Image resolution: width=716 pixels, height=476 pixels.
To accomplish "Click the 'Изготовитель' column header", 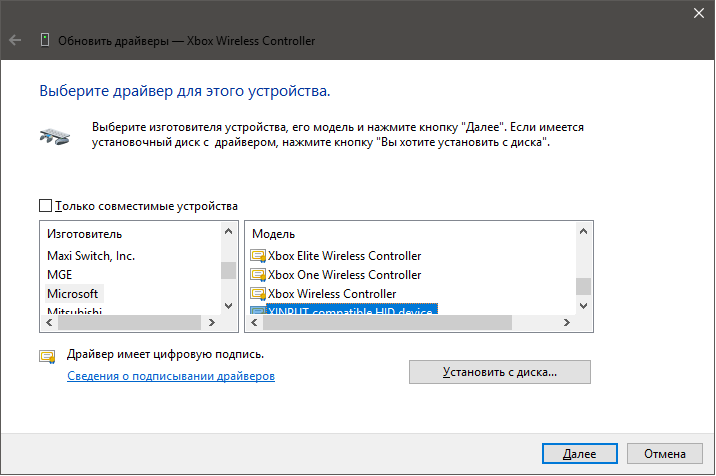I will (84, 234).
